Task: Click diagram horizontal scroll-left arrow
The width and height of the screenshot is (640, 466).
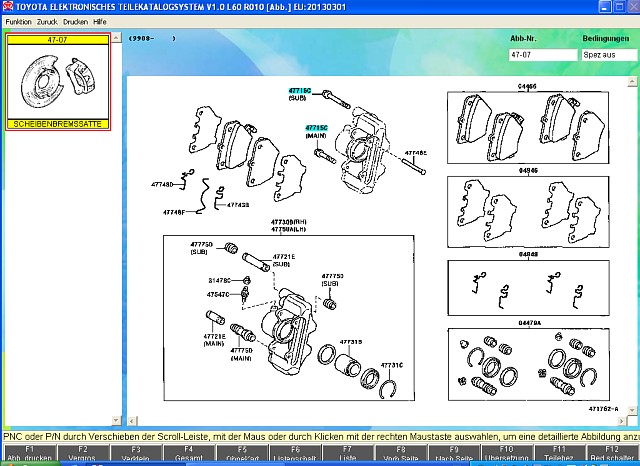Action: [132, 421]
